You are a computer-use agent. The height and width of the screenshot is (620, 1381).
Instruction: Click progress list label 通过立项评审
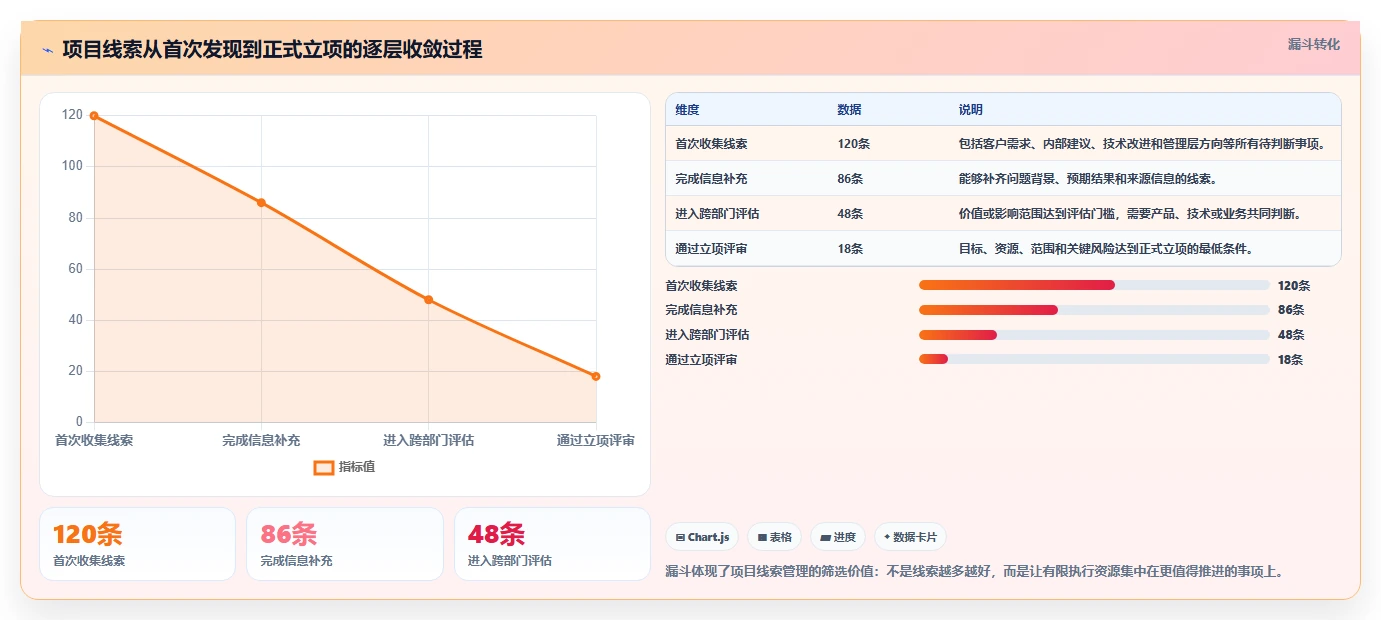(701, 360)
